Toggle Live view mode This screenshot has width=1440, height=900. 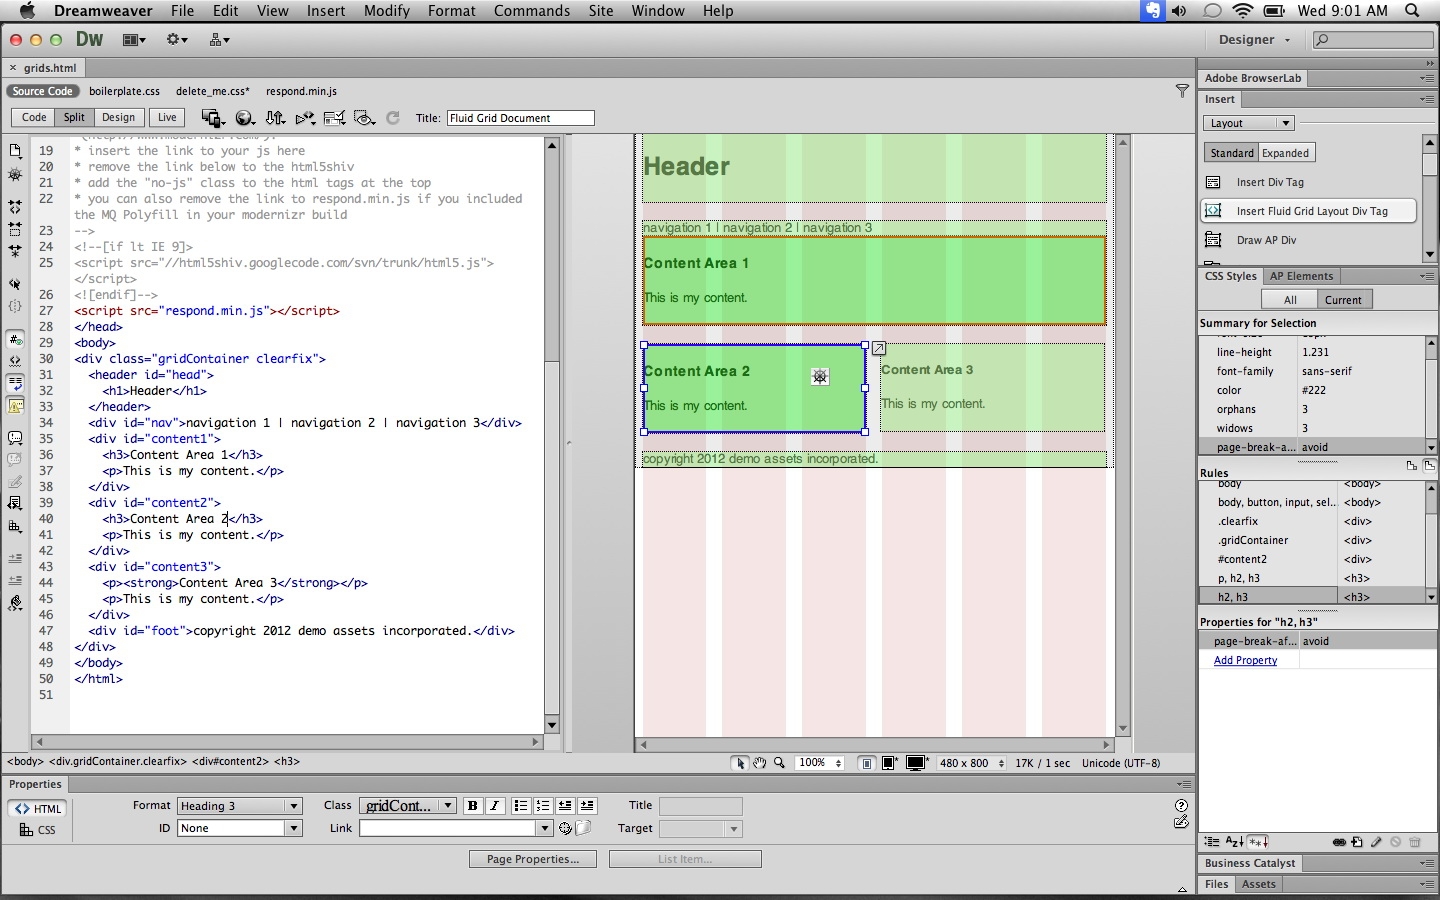(167, 117)
